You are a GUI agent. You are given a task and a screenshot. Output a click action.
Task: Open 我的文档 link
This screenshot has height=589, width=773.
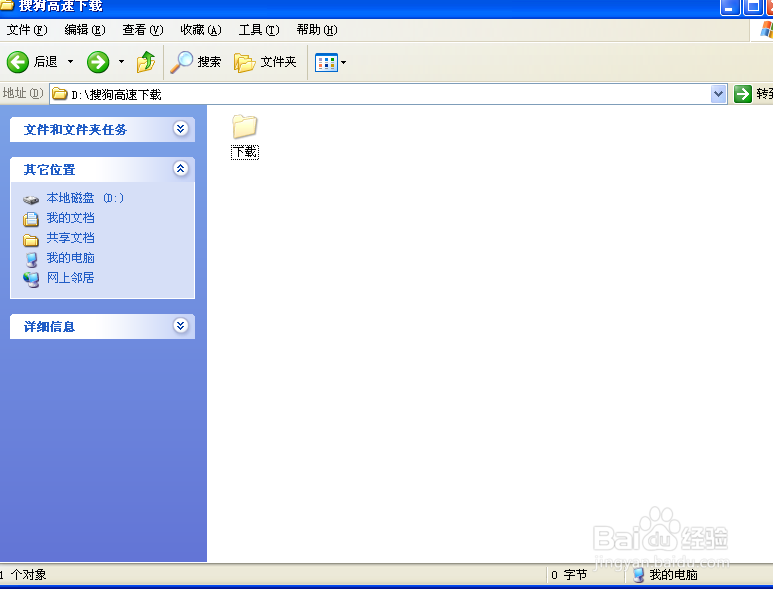click(x=70, y=218)
